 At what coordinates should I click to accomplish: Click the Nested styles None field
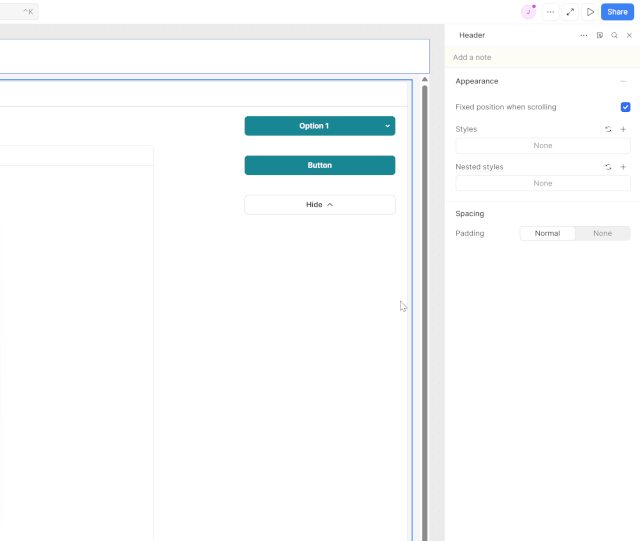coord(543,183)
